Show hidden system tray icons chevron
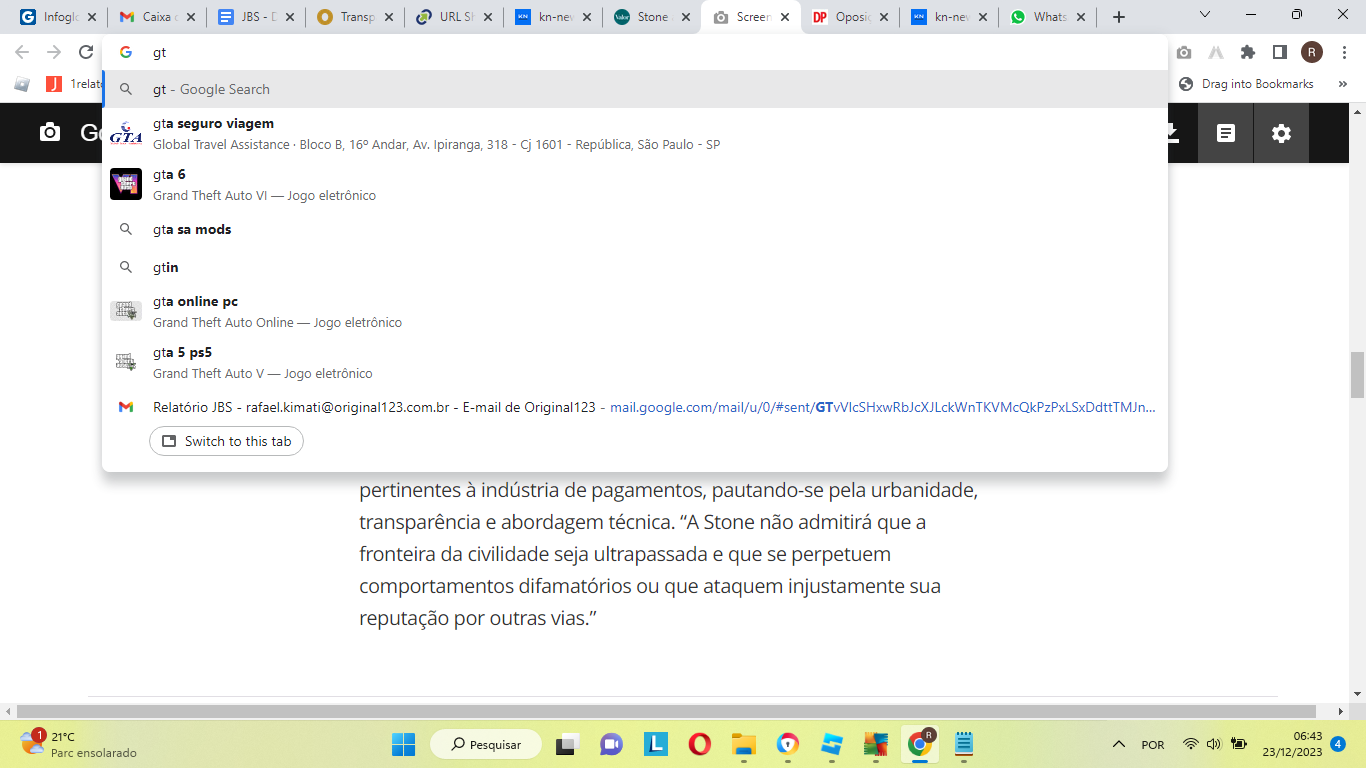 click(x=1119, y=744)
